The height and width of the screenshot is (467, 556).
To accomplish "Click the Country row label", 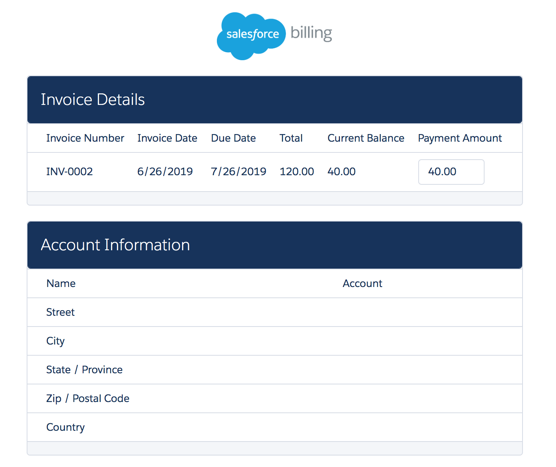I will 65,427.
